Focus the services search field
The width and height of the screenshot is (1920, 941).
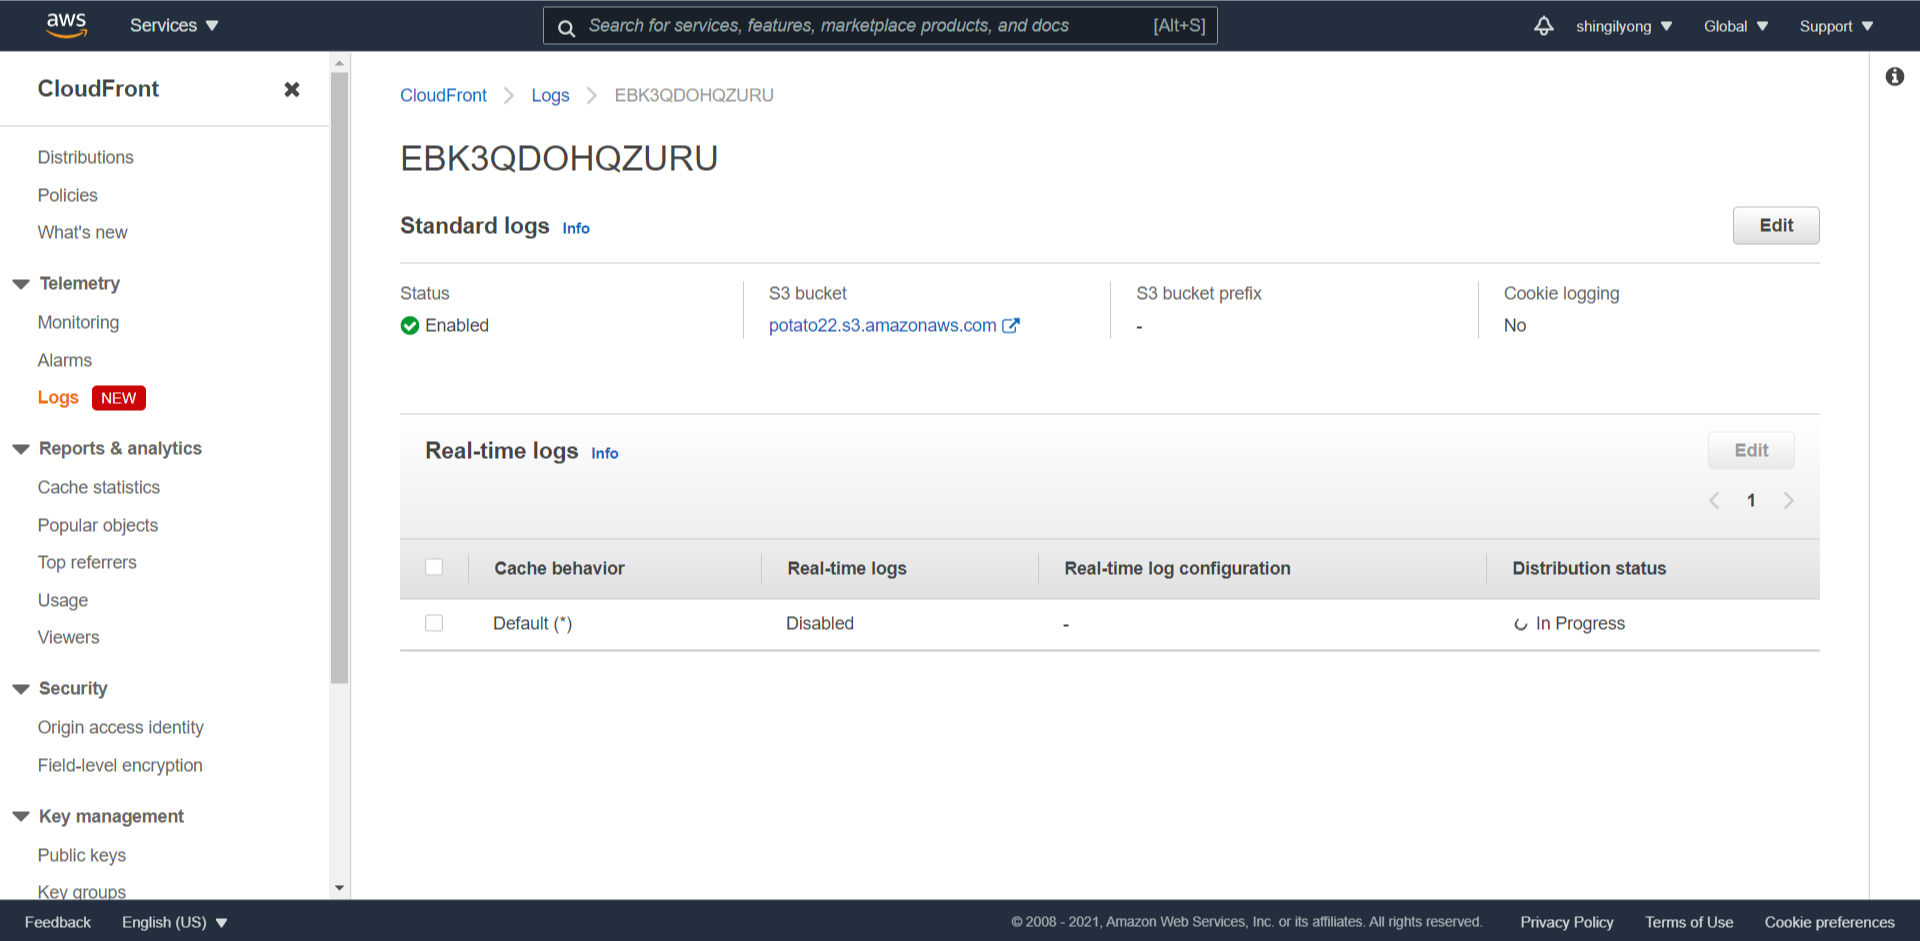880,26
